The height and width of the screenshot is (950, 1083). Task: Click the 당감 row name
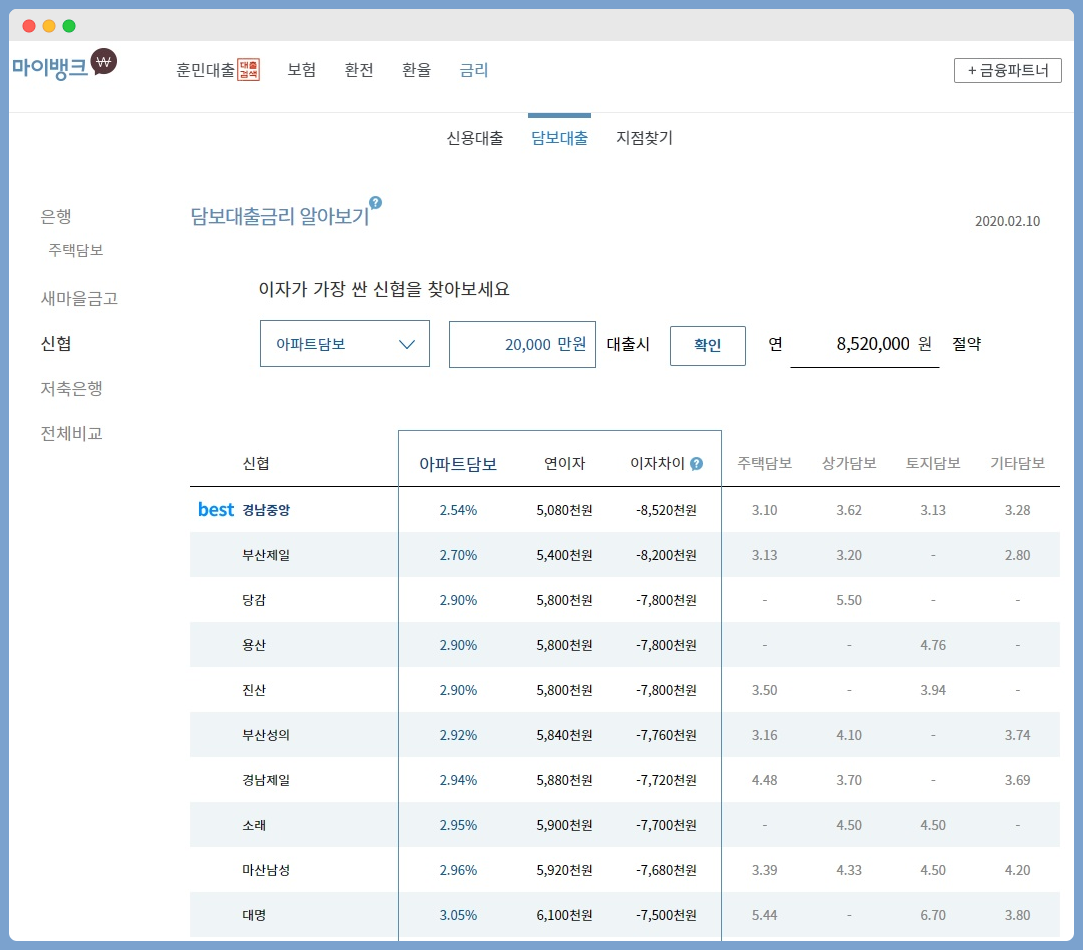(x=254, y=600)
